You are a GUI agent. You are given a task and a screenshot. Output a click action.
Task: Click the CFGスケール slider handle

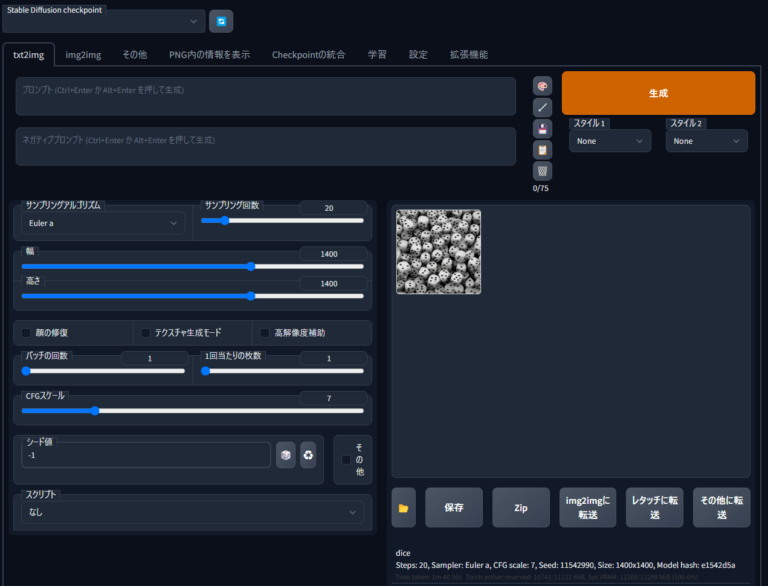pyautogui.click(x=95, y=411)
